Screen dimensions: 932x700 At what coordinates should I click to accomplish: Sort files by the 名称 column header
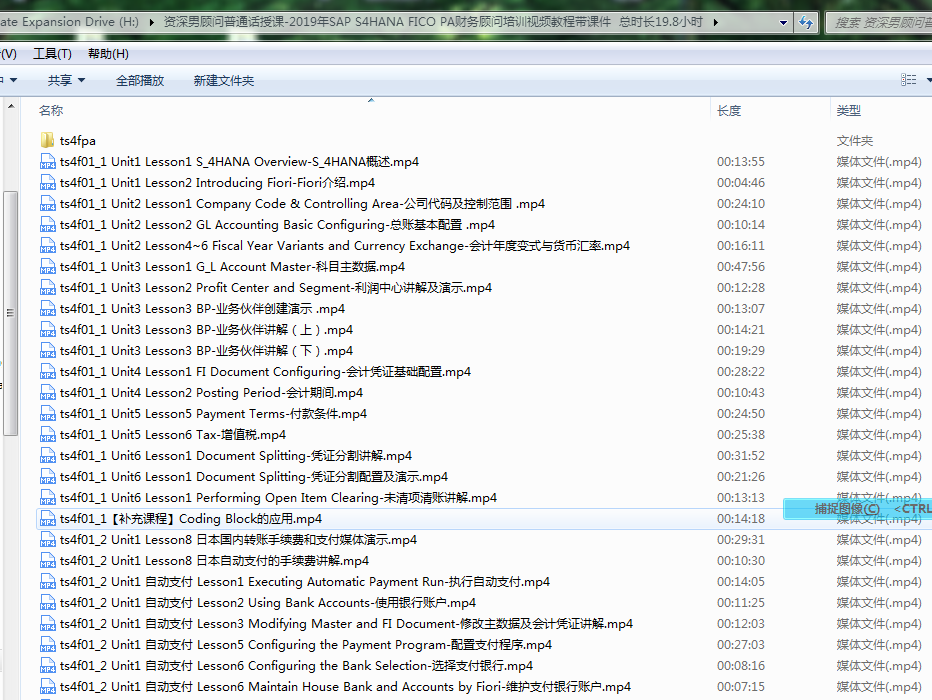51,111
